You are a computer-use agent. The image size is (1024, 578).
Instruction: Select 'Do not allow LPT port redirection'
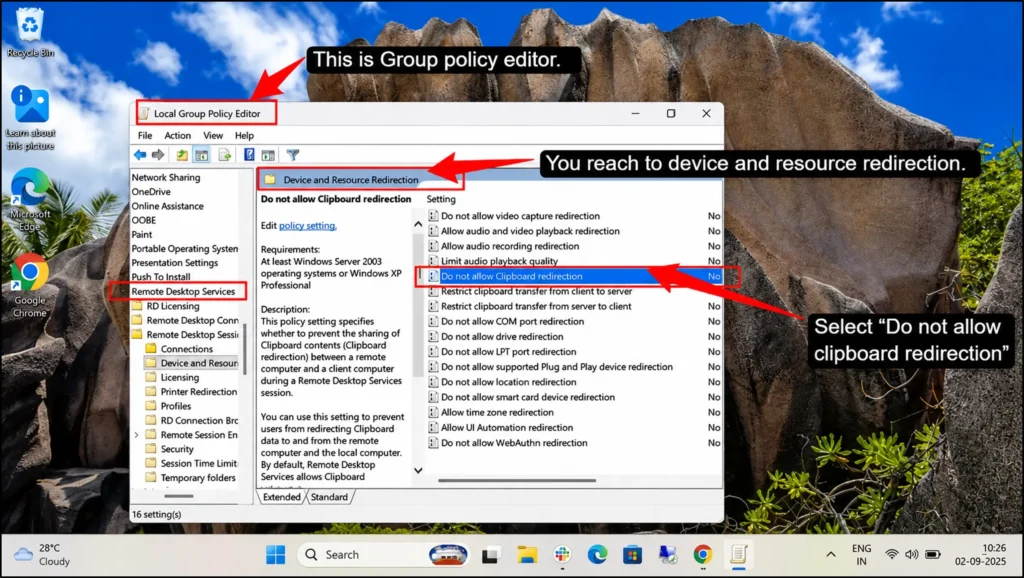tap(509, 352)
